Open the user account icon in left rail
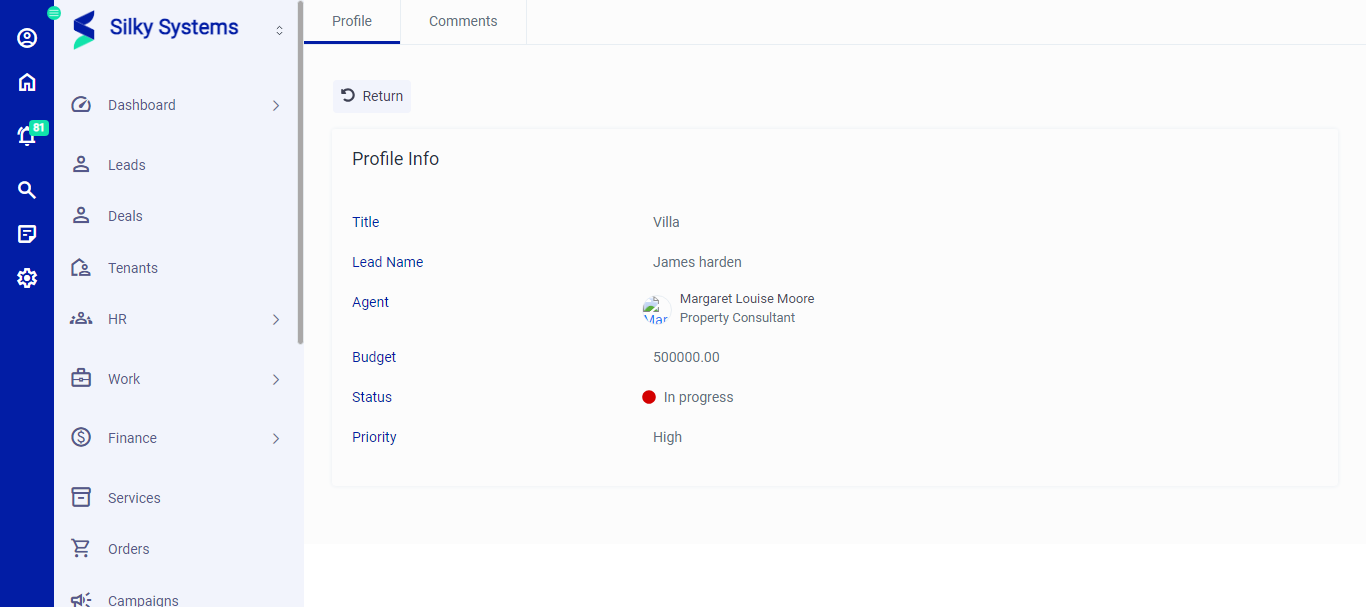Screen dimensions: 1366x607 point(27,38)
